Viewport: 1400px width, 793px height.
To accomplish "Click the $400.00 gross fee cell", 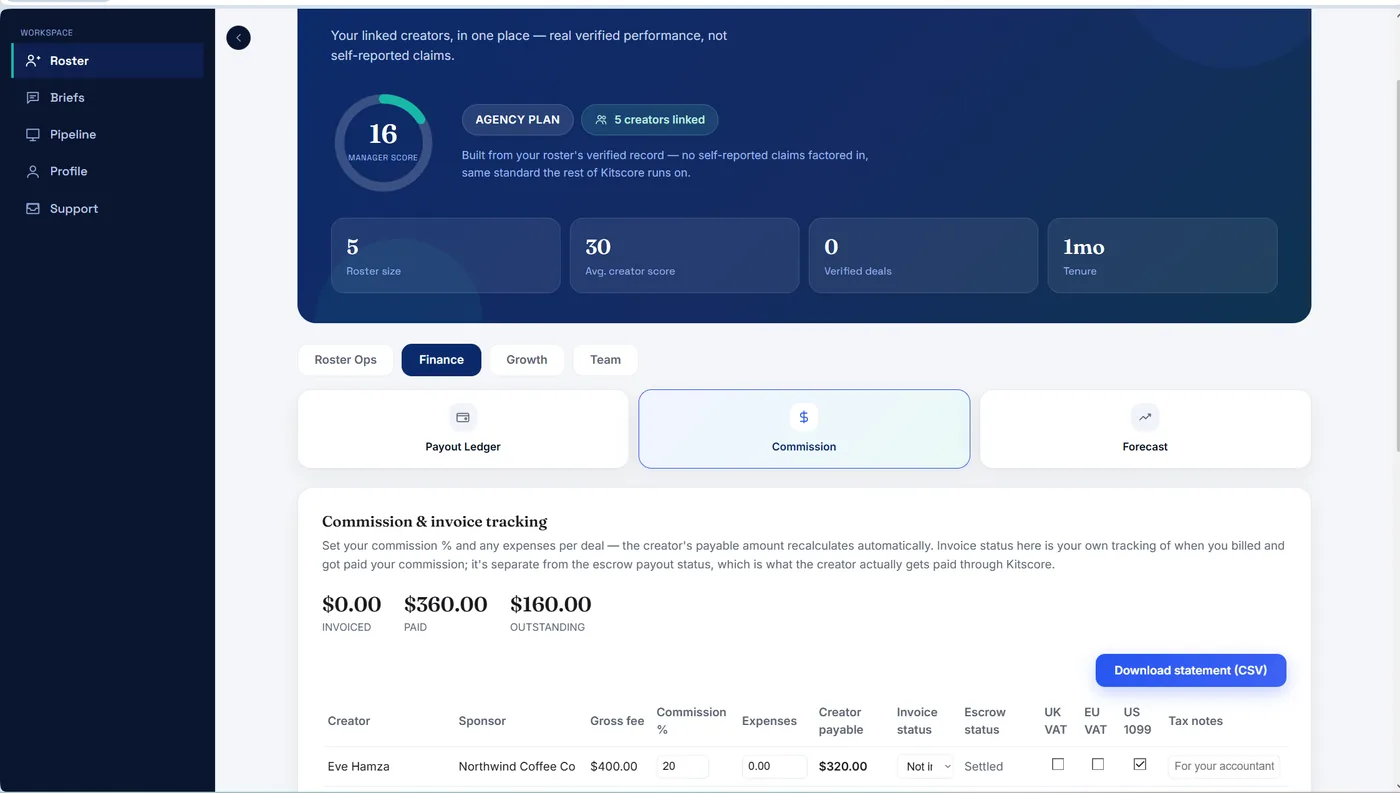I will pos(614,767).
